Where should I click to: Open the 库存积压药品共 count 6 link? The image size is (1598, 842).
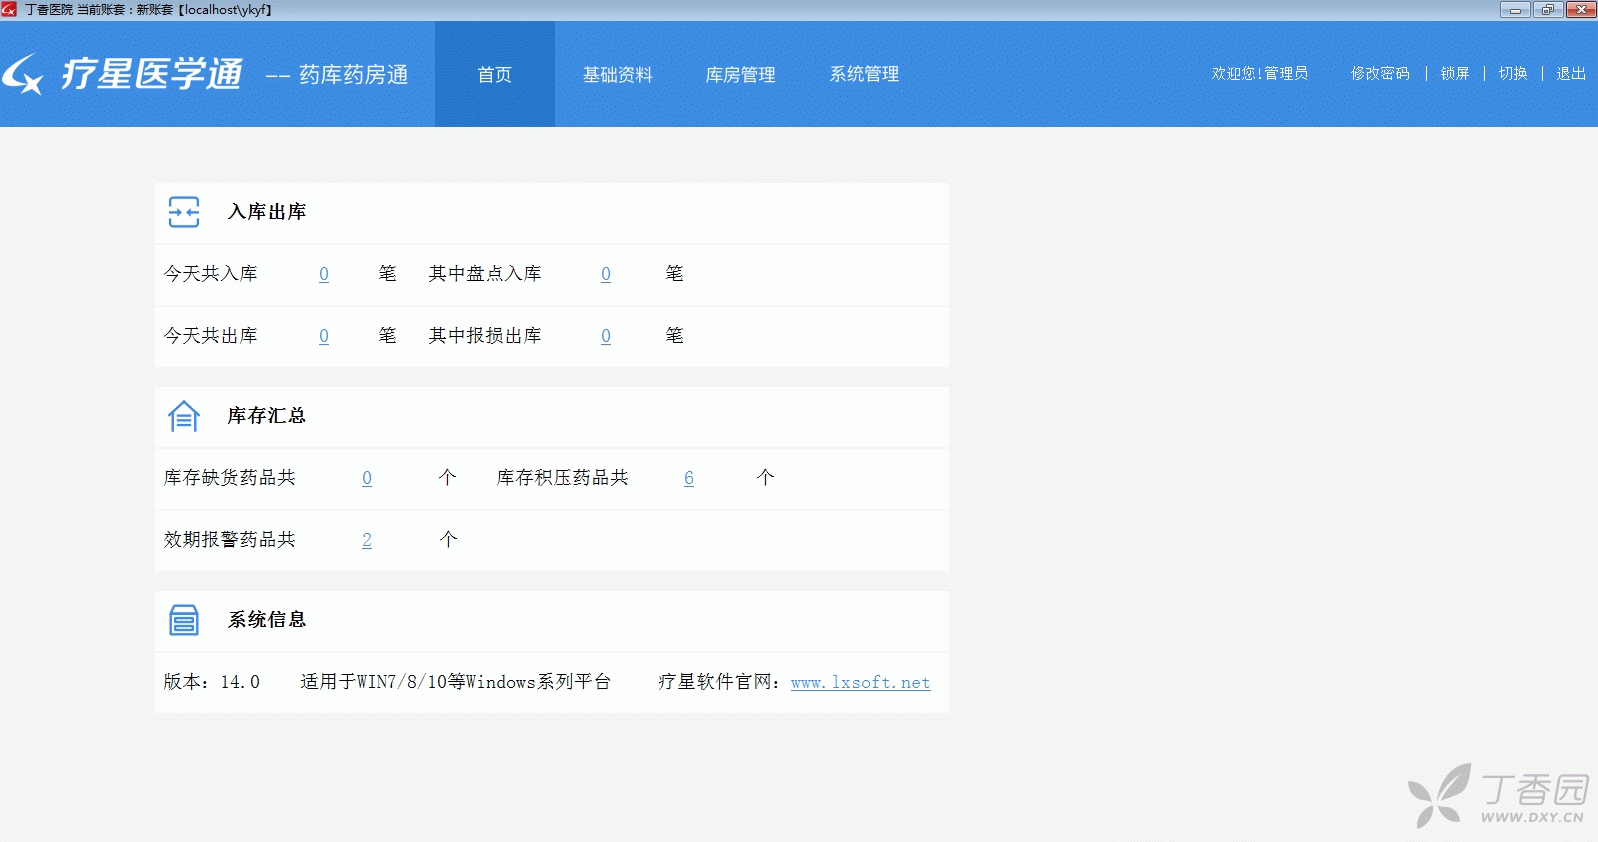(689, 478)
